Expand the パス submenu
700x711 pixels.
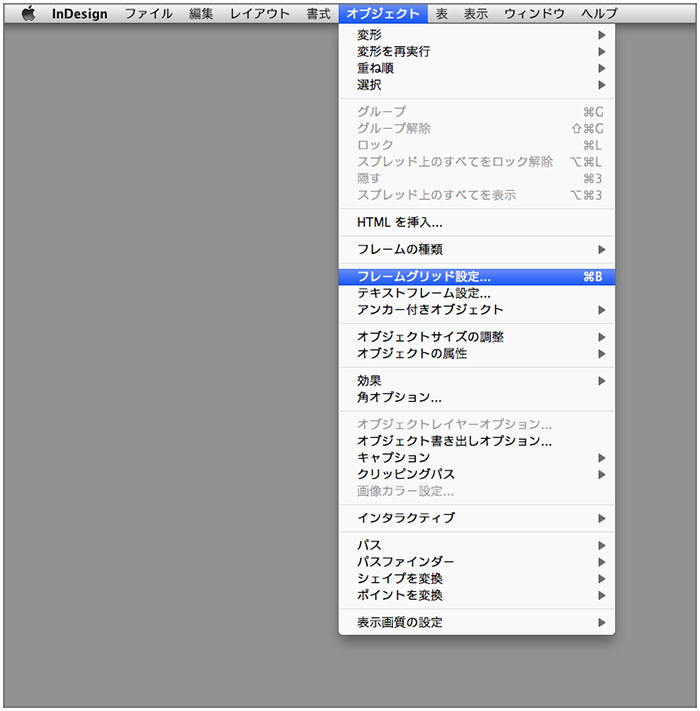coord(477,545)
